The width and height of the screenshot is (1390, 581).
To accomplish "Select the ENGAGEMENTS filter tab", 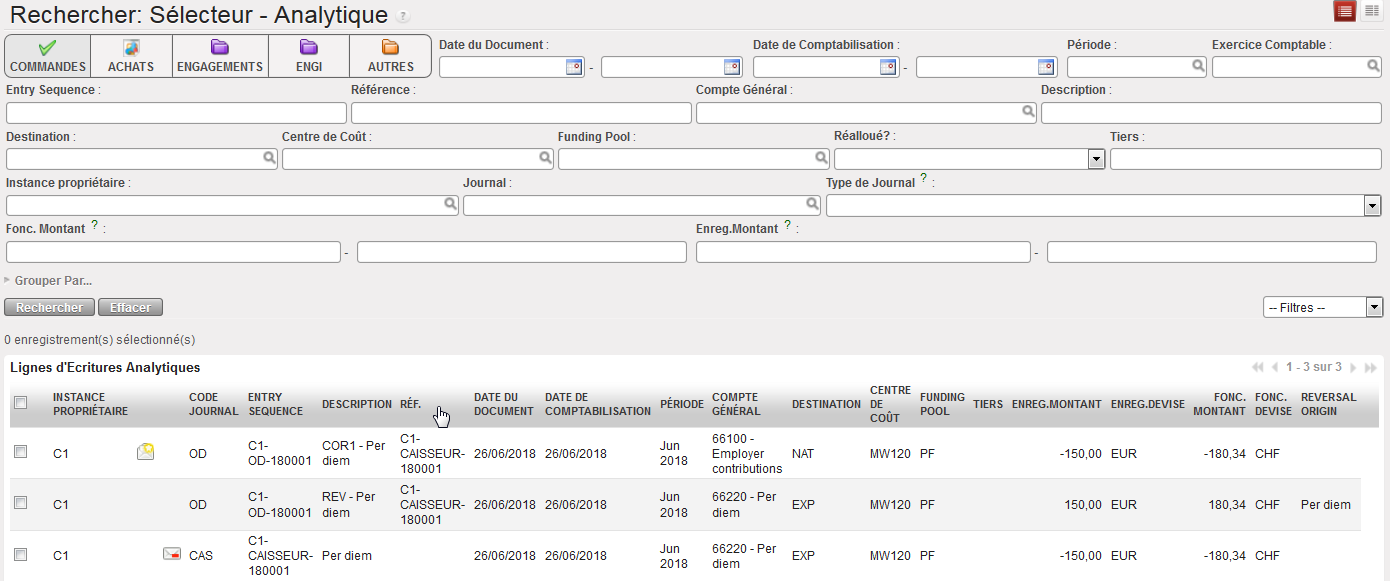I will click(219, 57).
